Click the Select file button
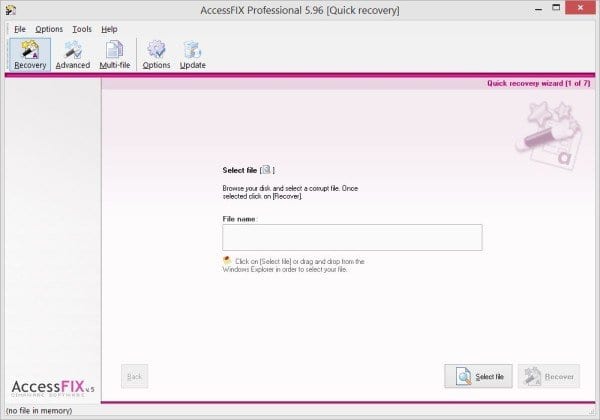Image resolution: width=600 pixels, height=420 pixels. (478, 376)
